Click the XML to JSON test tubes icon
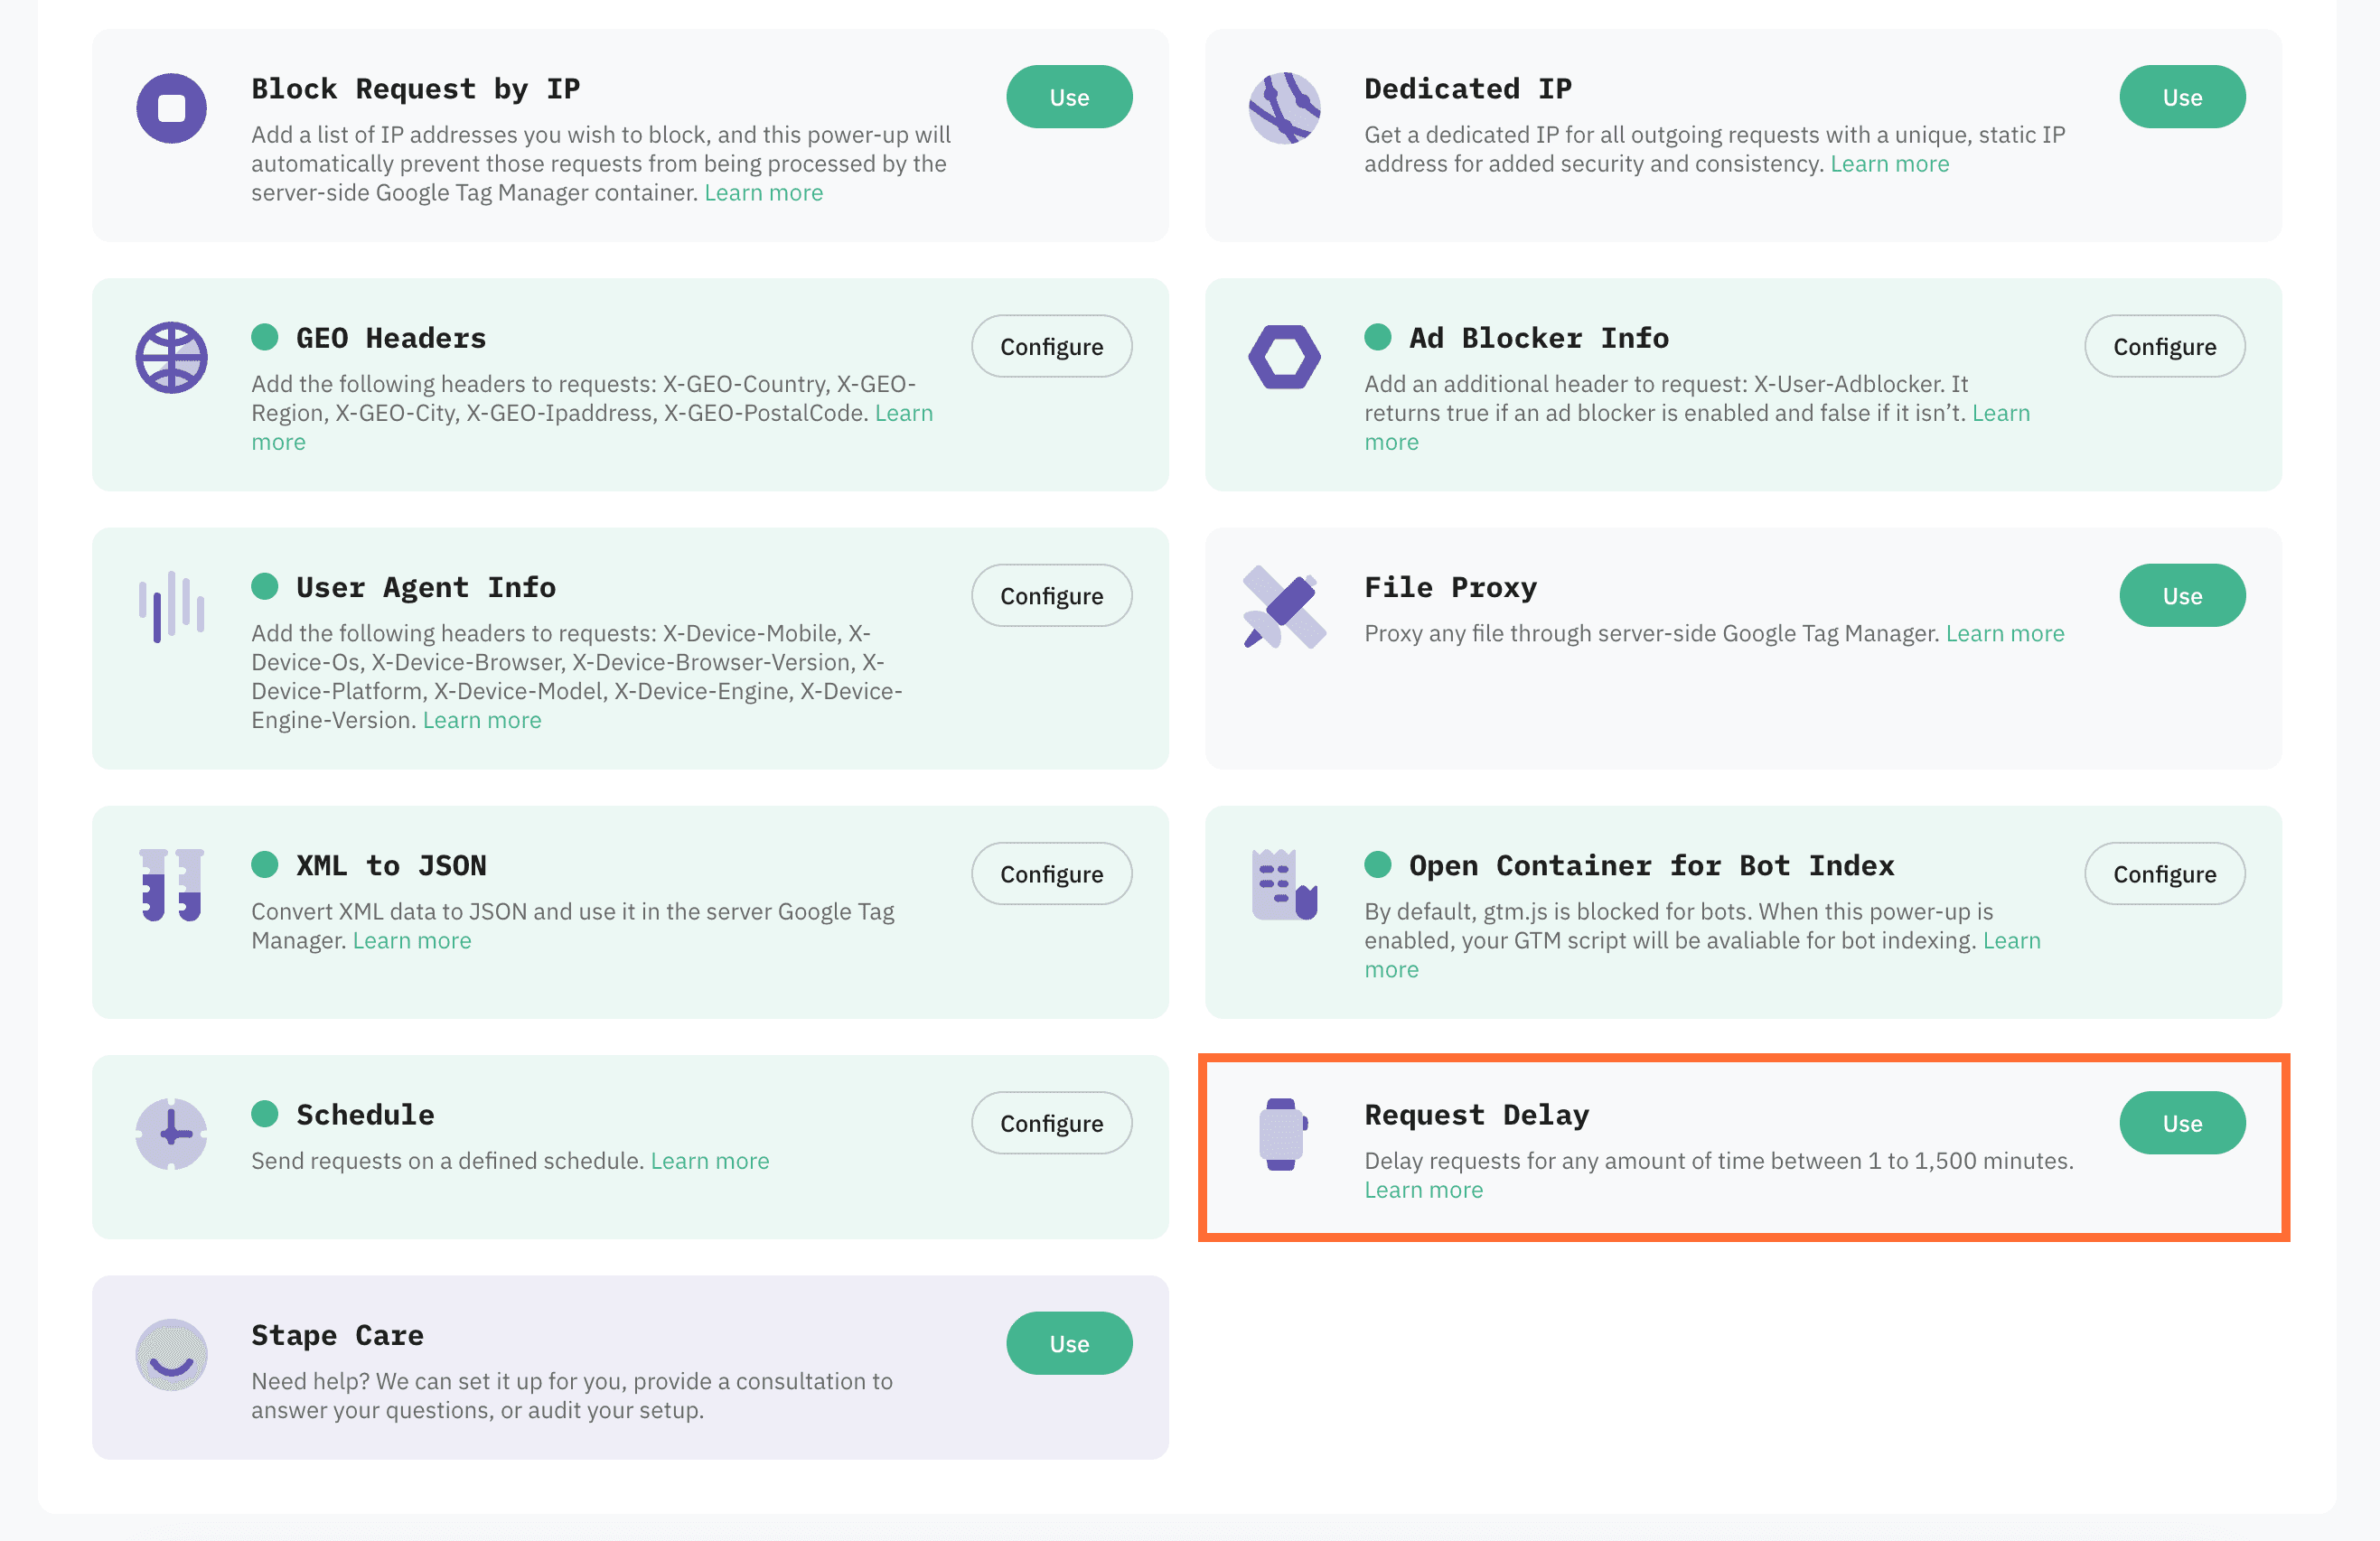The image size is (2380, 1541). [171, 885]
